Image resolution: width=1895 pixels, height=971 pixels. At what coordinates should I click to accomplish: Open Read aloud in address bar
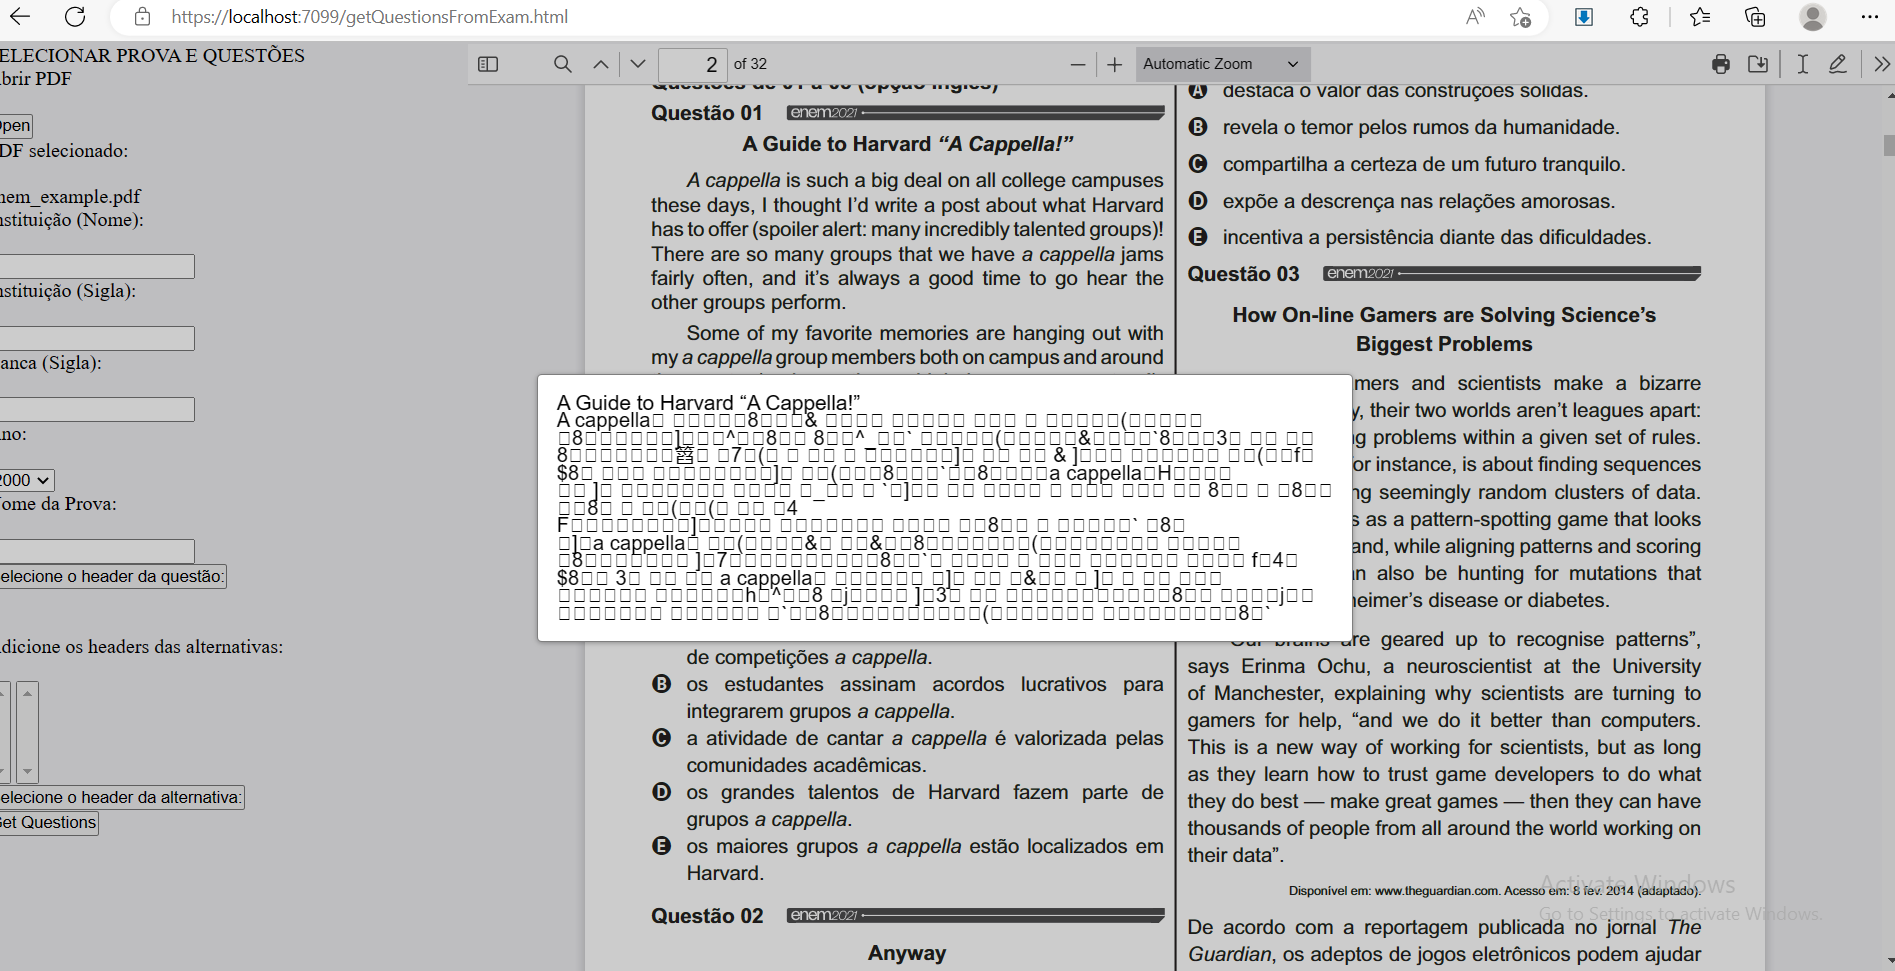[x=1475, y=16]
